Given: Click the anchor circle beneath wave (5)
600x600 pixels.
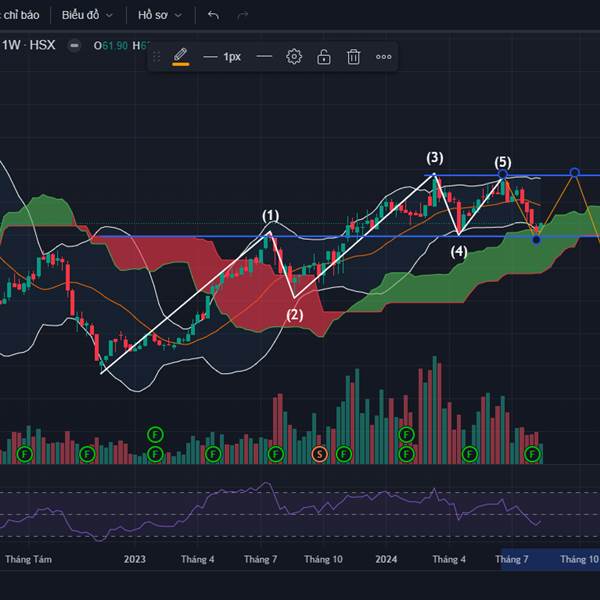Looking at the screenshot, I should (503, 175).
